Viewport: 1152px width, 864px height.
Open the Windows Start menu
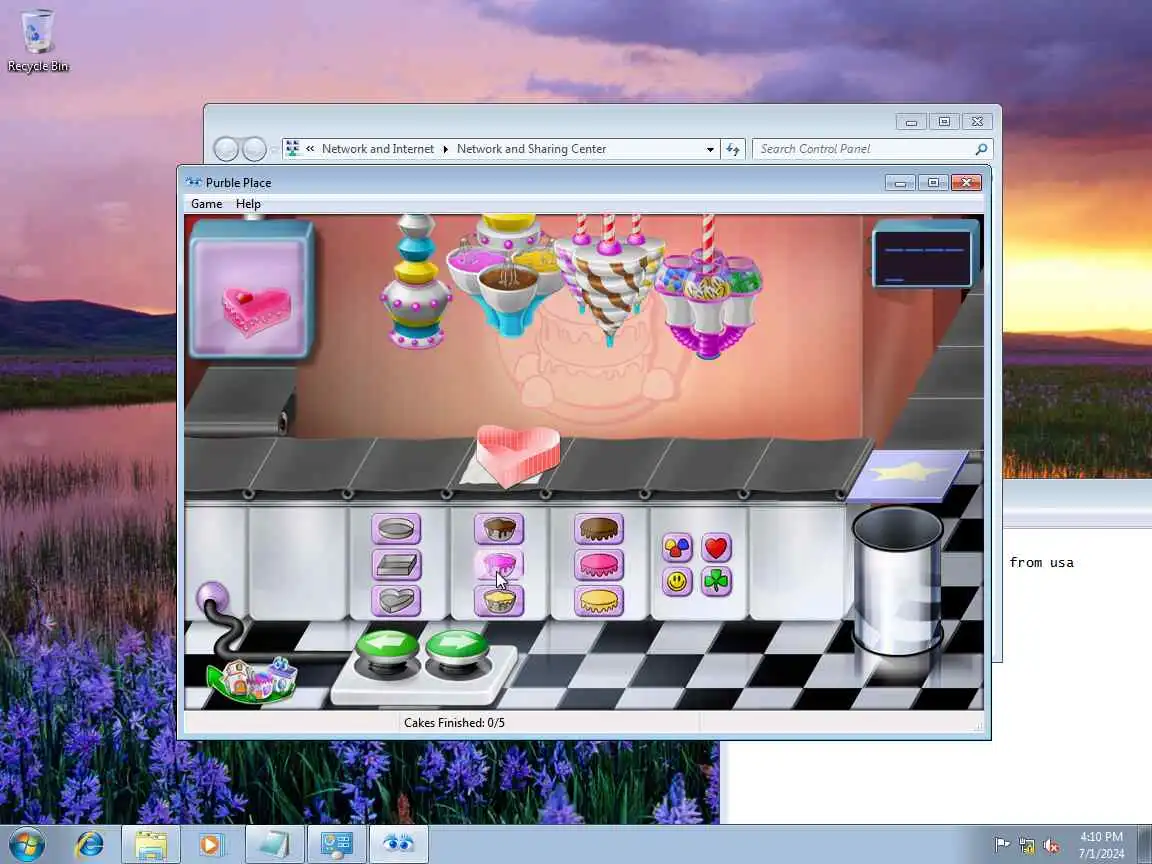point(26,844)
